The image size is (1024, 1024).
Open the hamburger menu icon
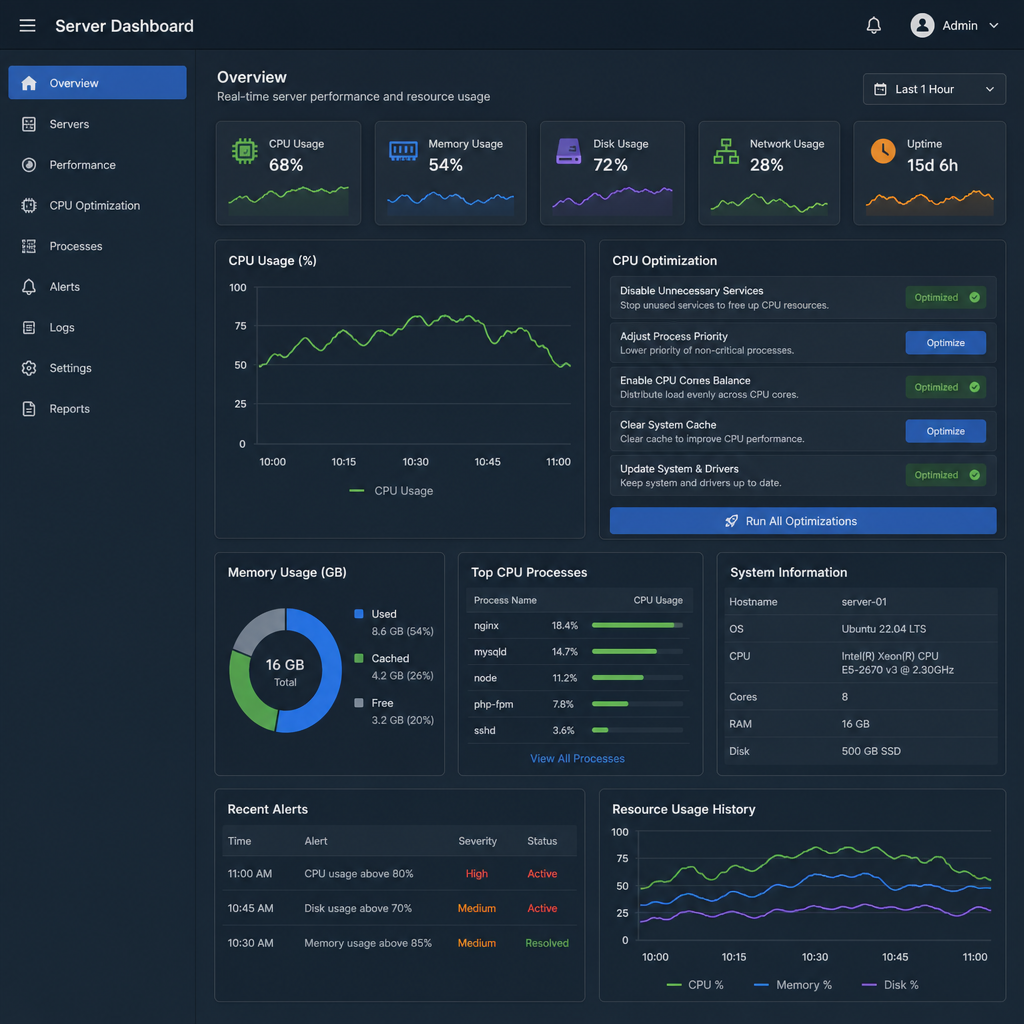click(27, 25)
